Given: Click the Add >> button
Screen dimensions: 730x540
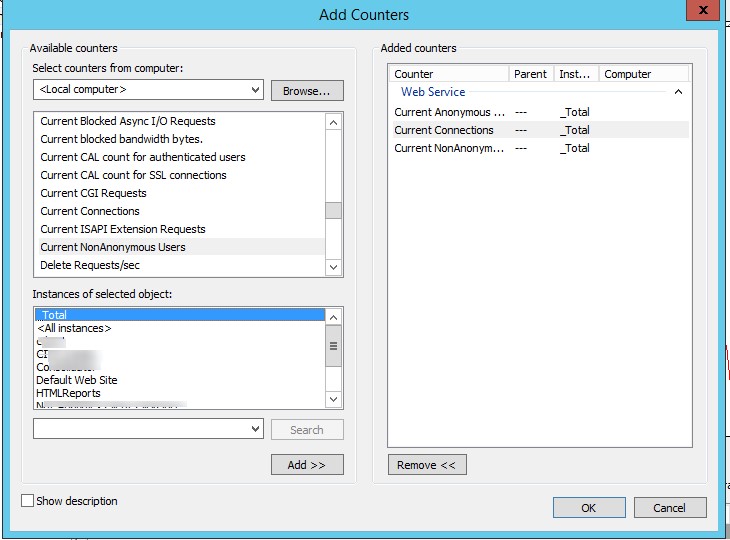Looking at the screenshot, I should [x=307, y=465].
